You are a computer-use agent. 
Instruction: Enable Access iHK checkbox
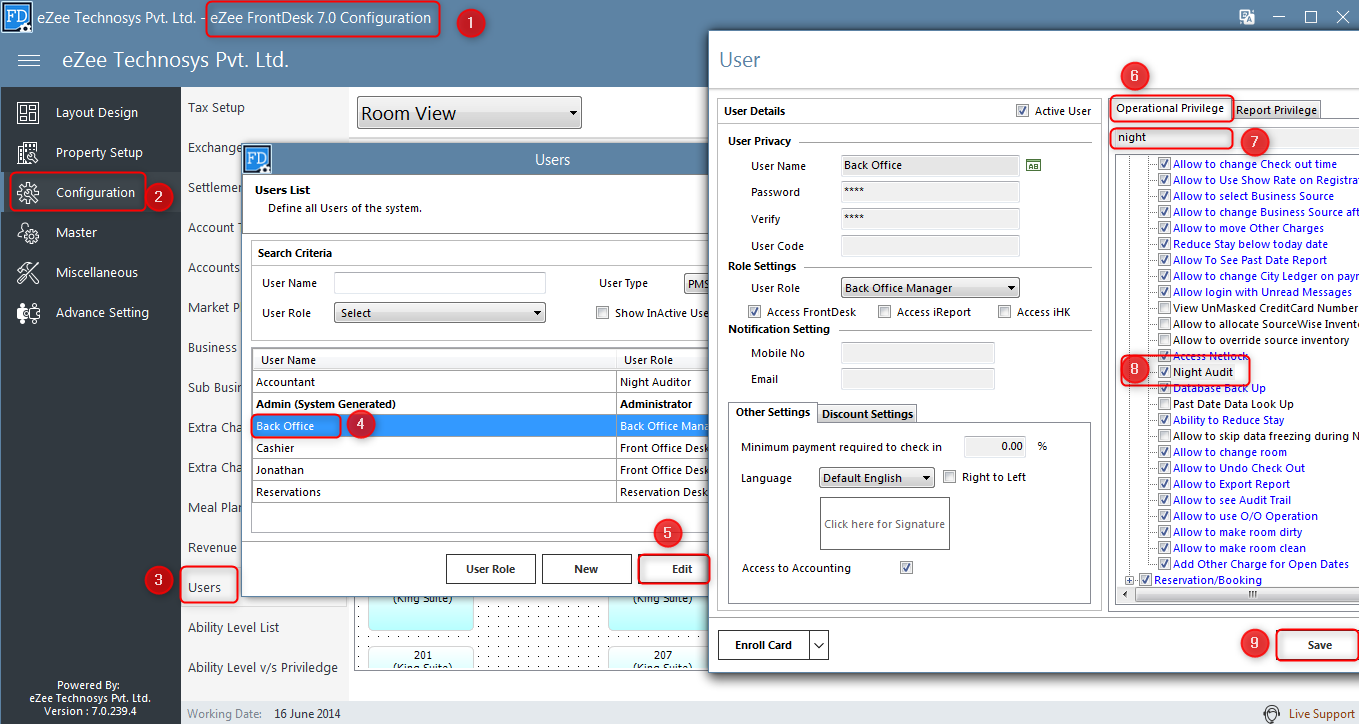(1005, 312)
